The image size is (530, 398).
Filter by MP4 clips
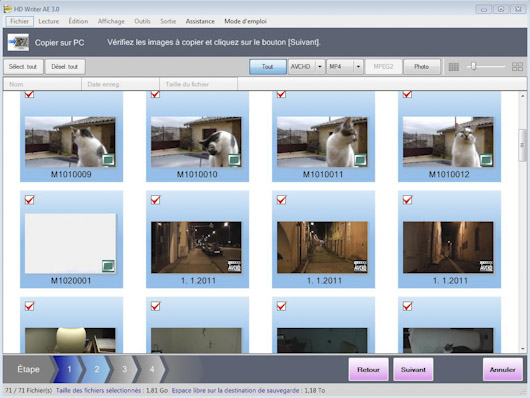[340, 67]
